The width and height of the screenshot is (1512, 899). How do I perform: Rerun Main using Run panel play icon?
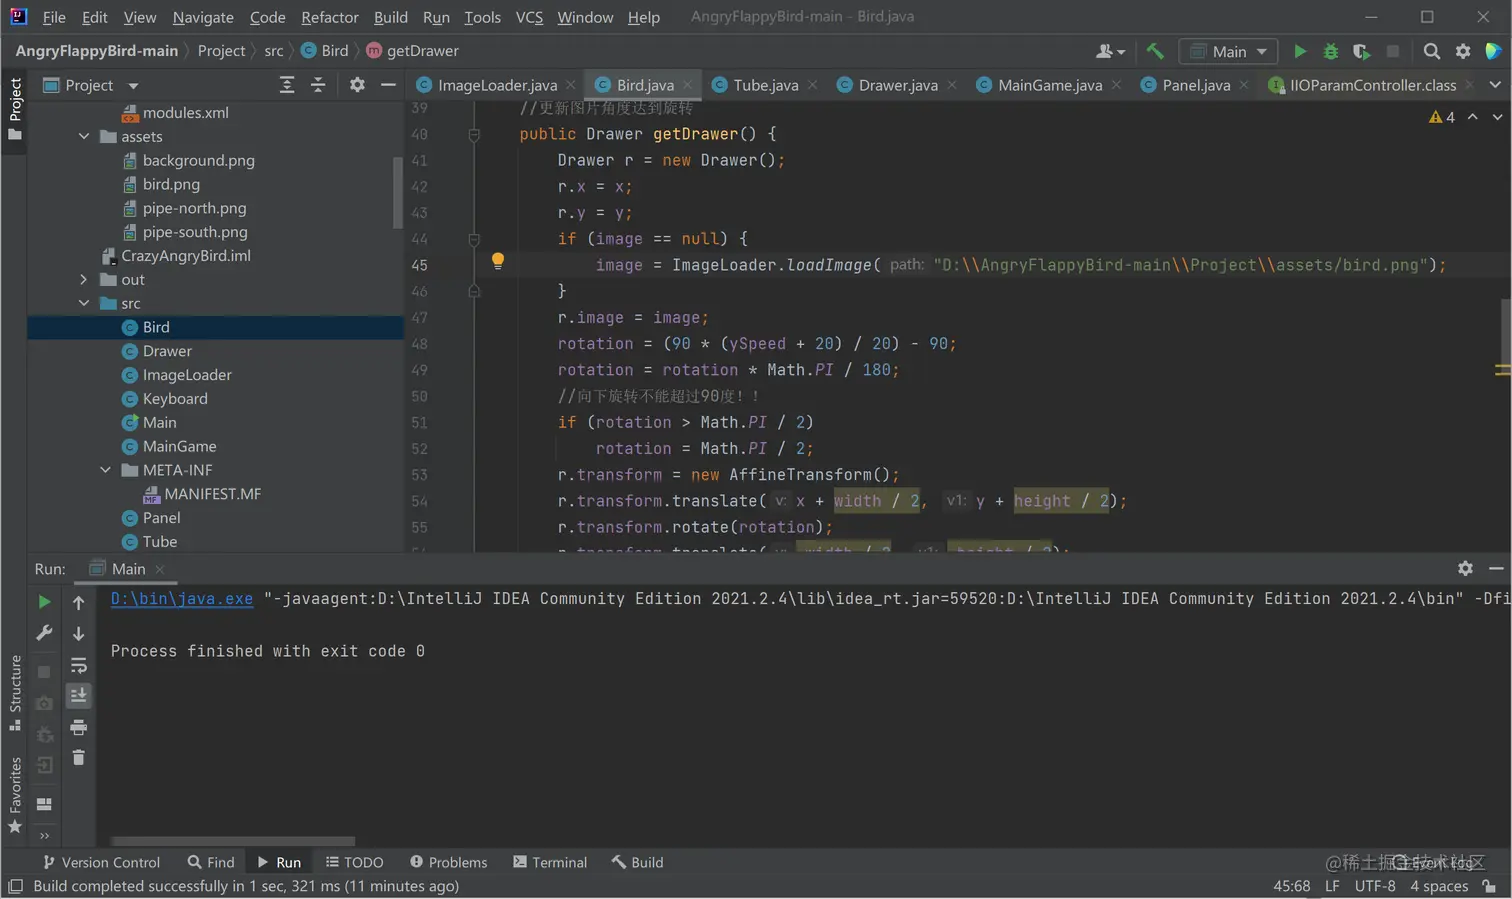pos(44,602)
